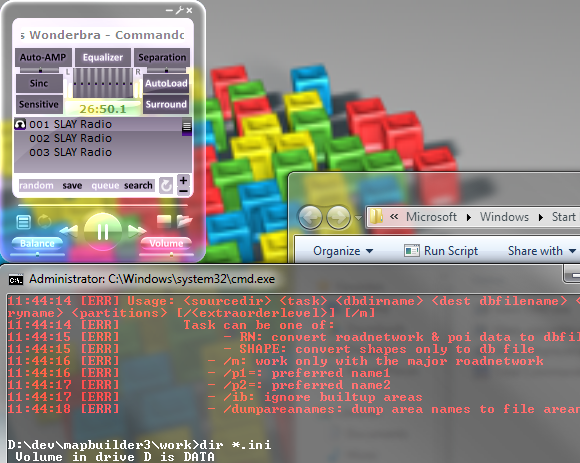The image size is (580, 463).
Task: Click the cmd.exe window system icon
Action: click(16, 280)
